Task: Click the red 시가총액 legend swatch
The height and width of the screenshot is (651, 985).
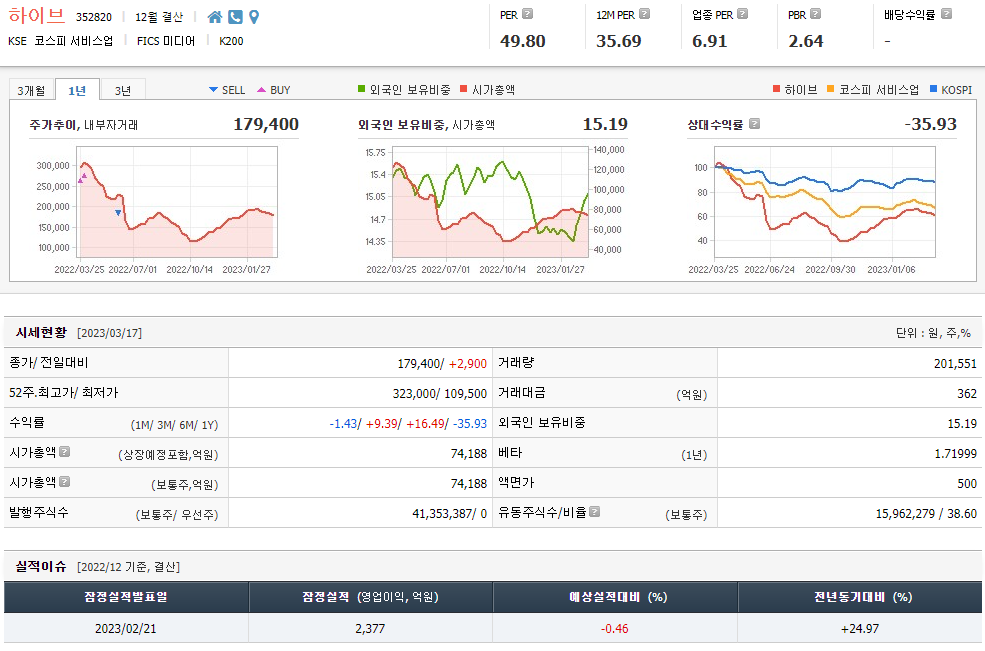Action: click(464, 89)
